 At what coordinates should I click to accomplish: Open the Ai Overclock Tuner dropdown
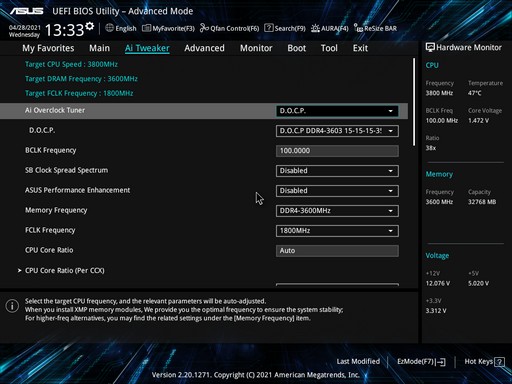coord(337,111)
